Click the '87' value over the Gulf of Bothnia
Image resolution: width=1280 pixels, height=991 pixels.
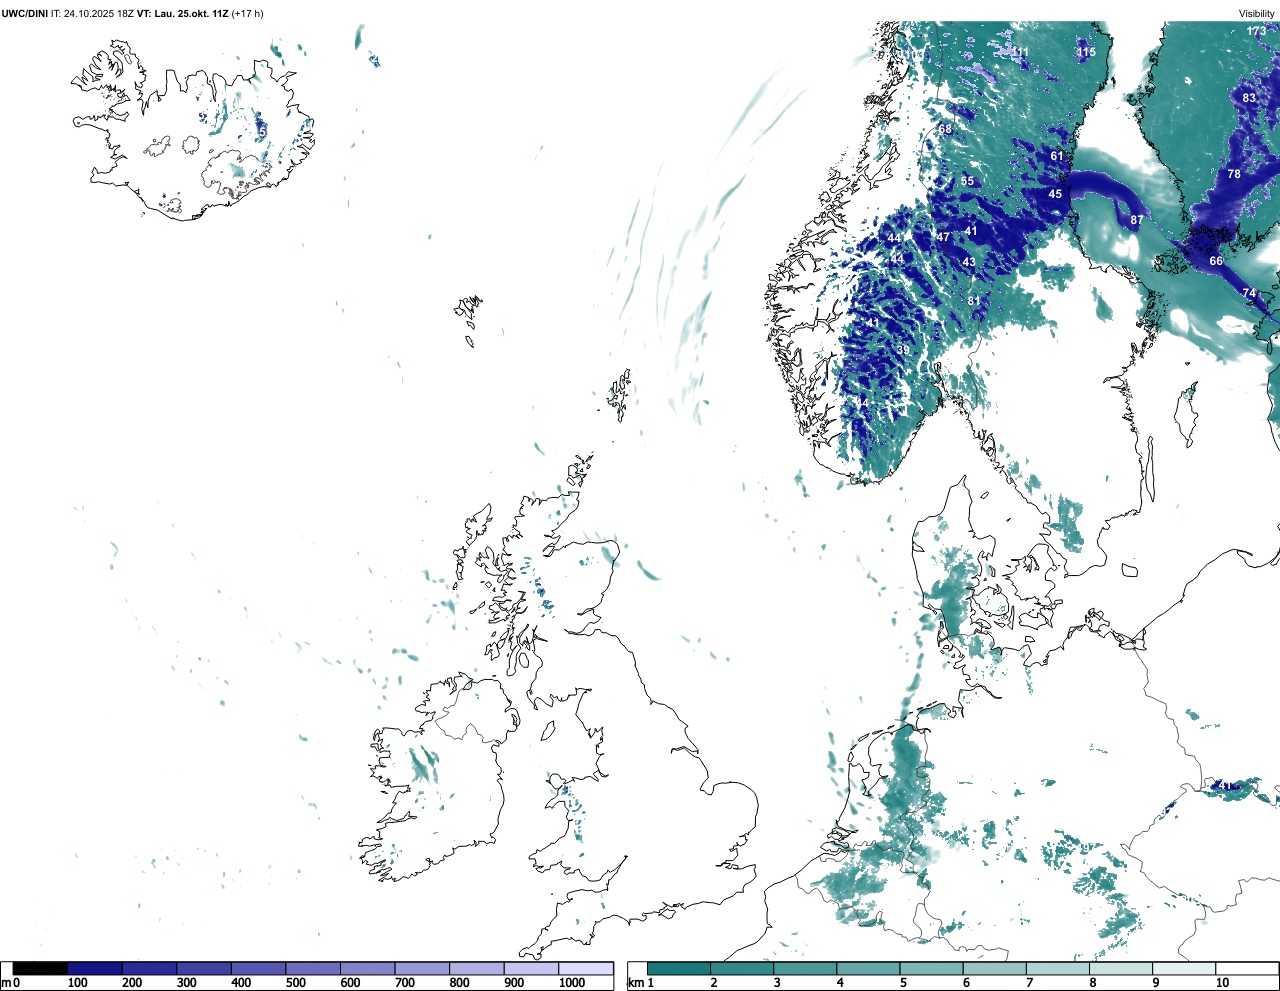(x=1137, y=220)
